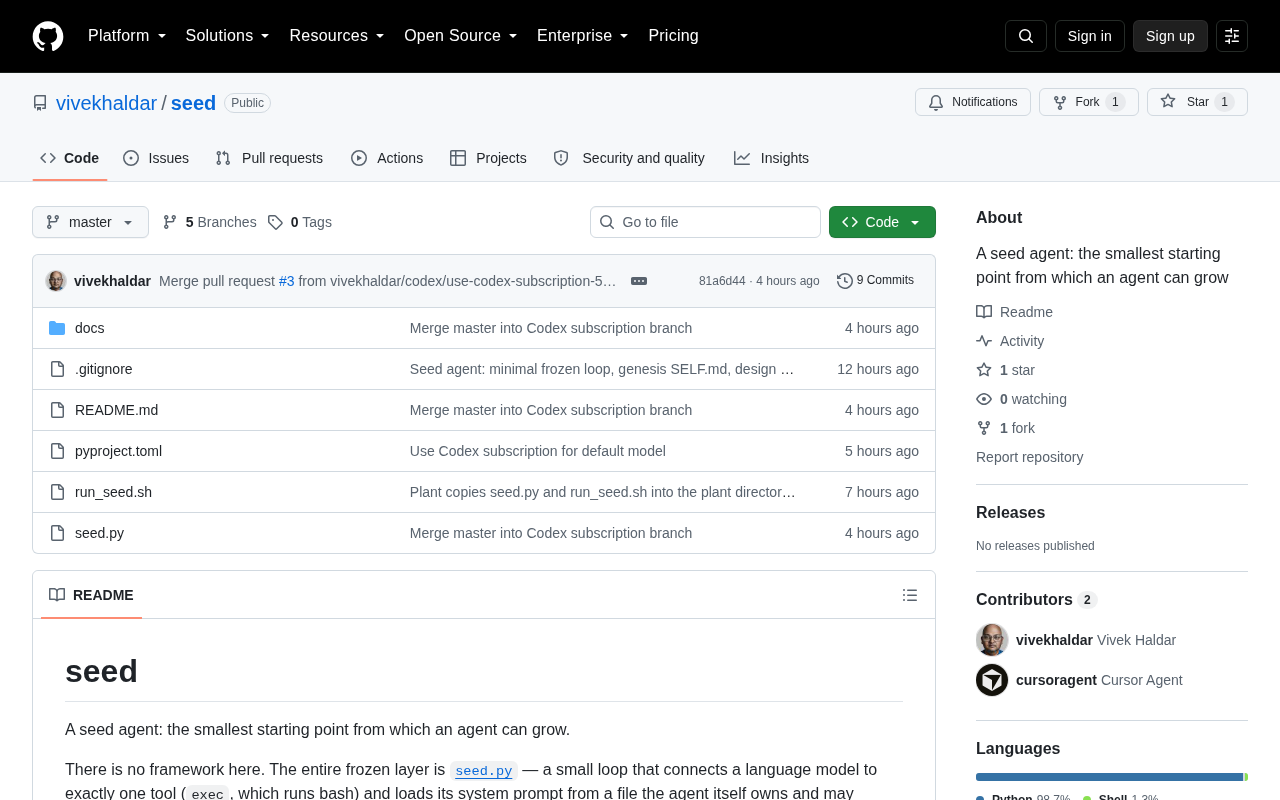Star the seed repository
Screen dimensions: 1280x800
click(1197, 102)
